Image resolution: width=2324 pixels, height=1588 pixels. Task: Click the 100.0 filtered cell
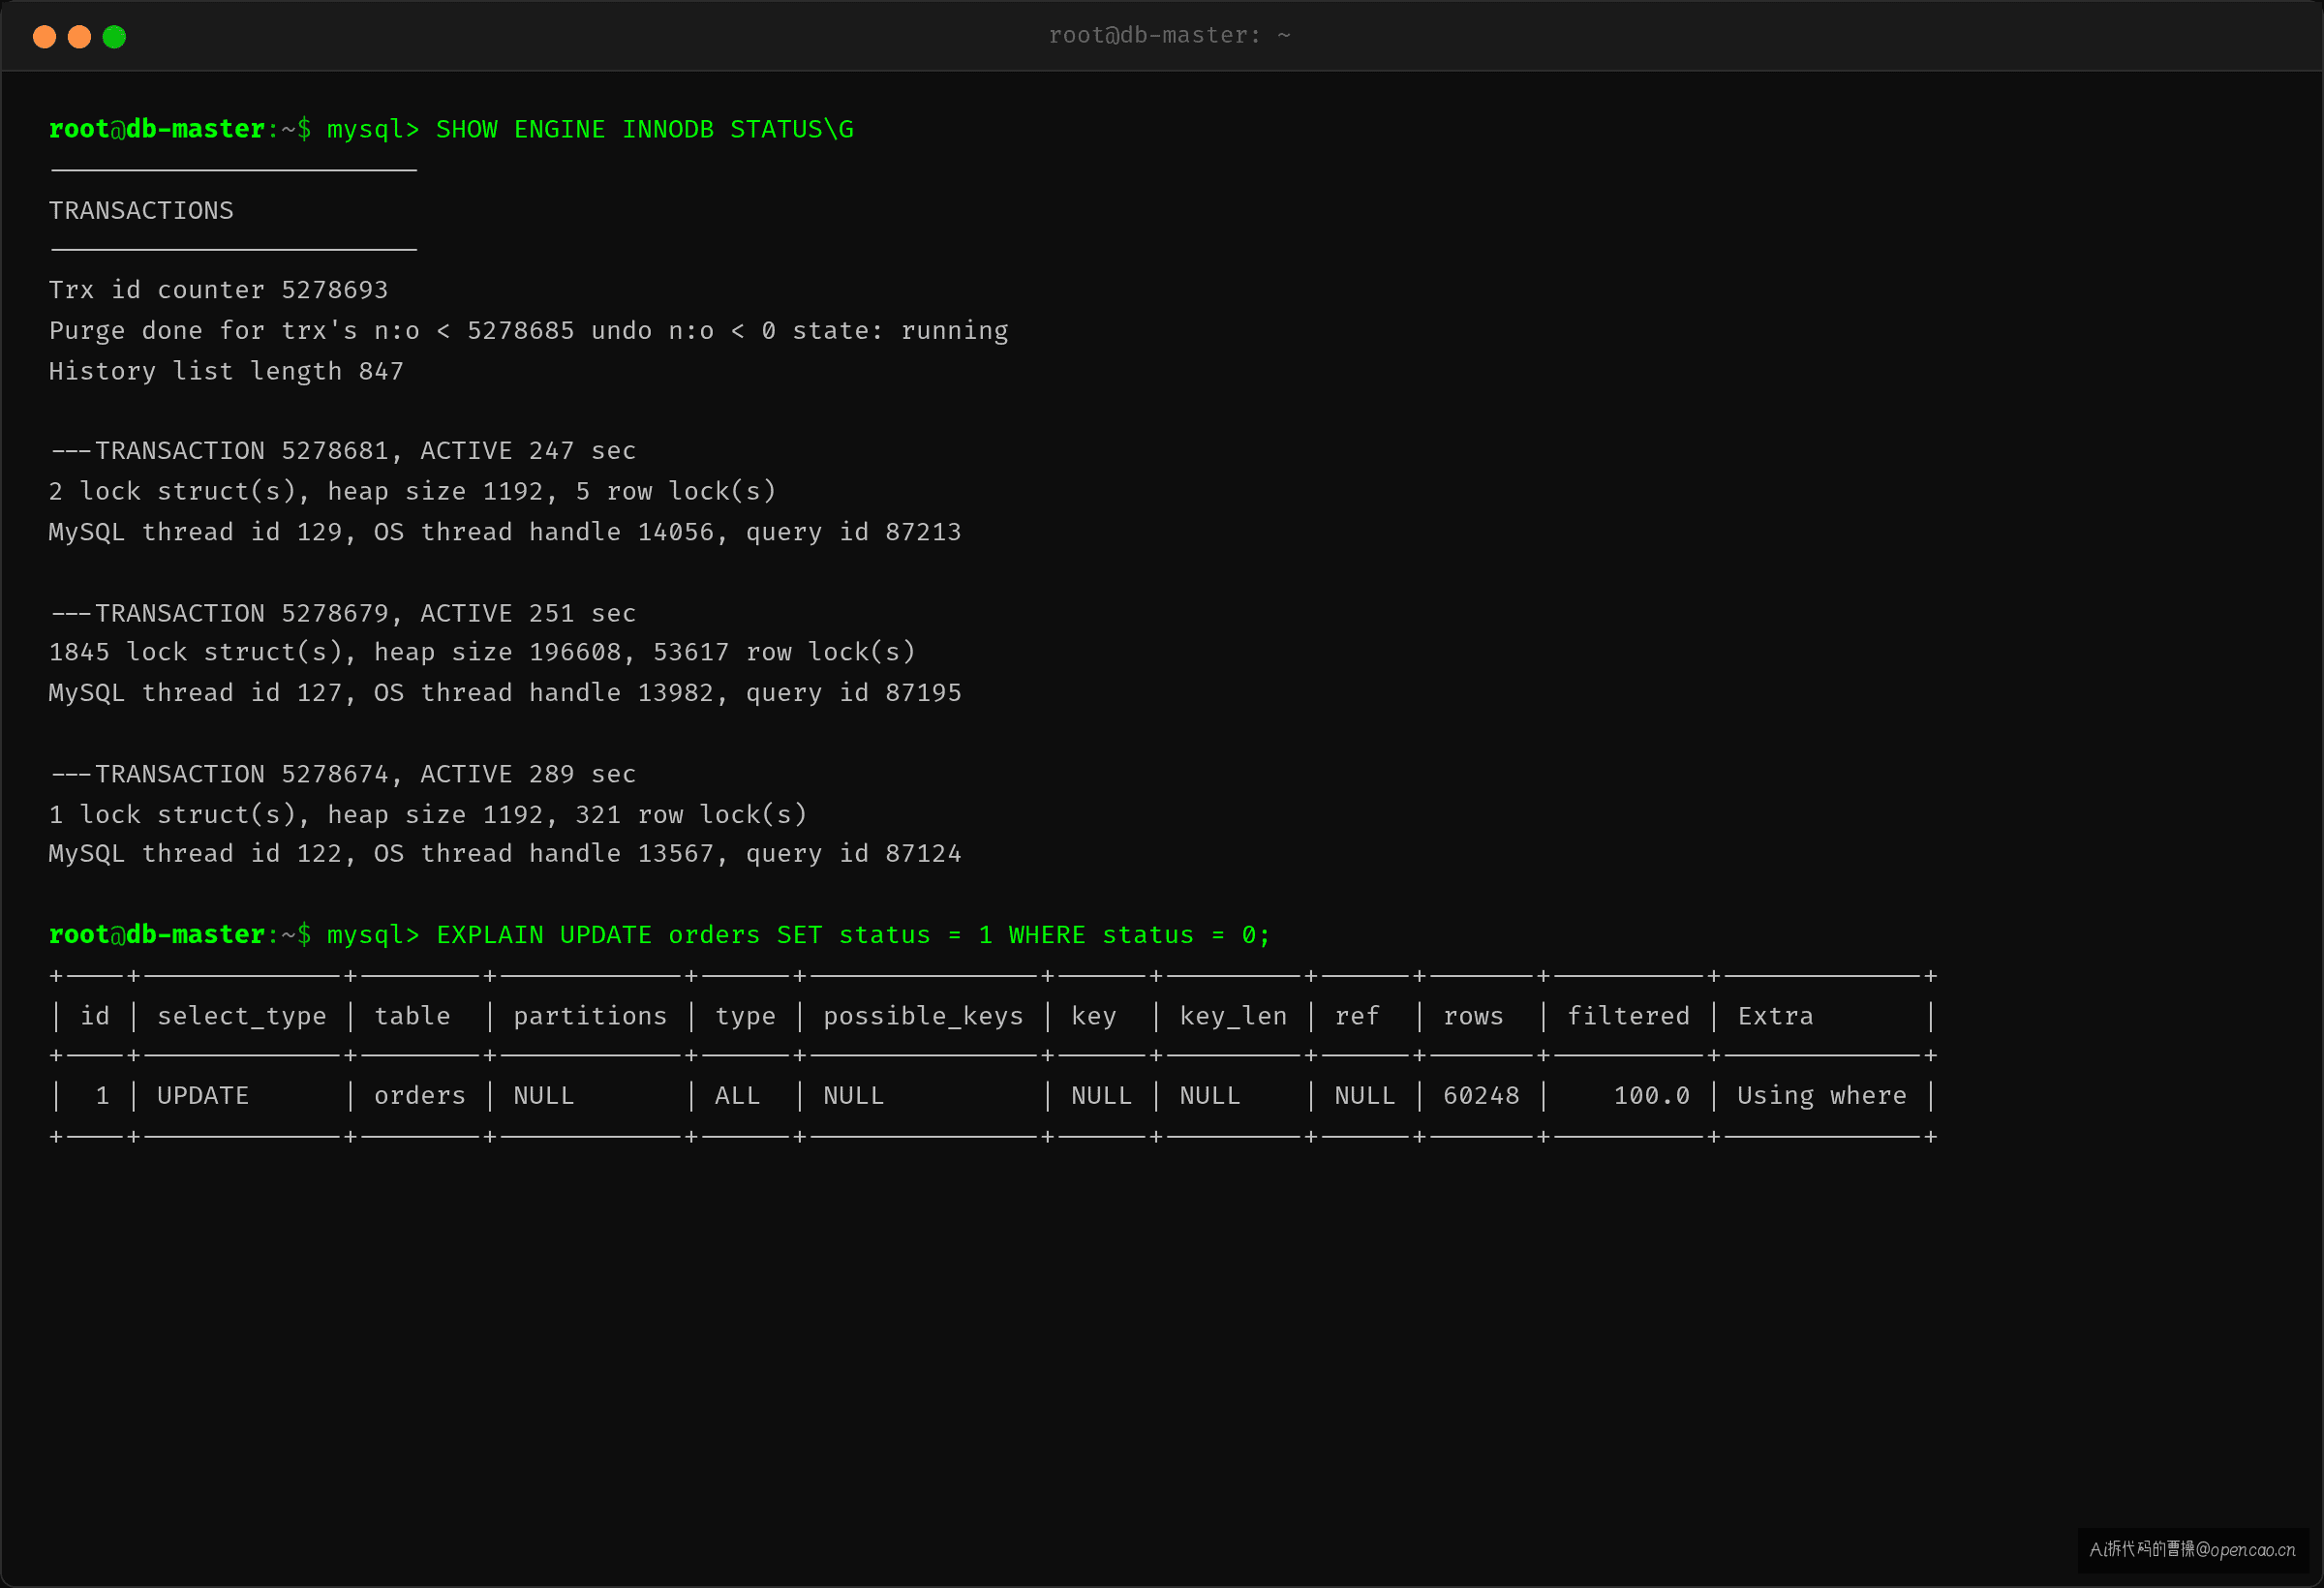tap(1652, 1096)
